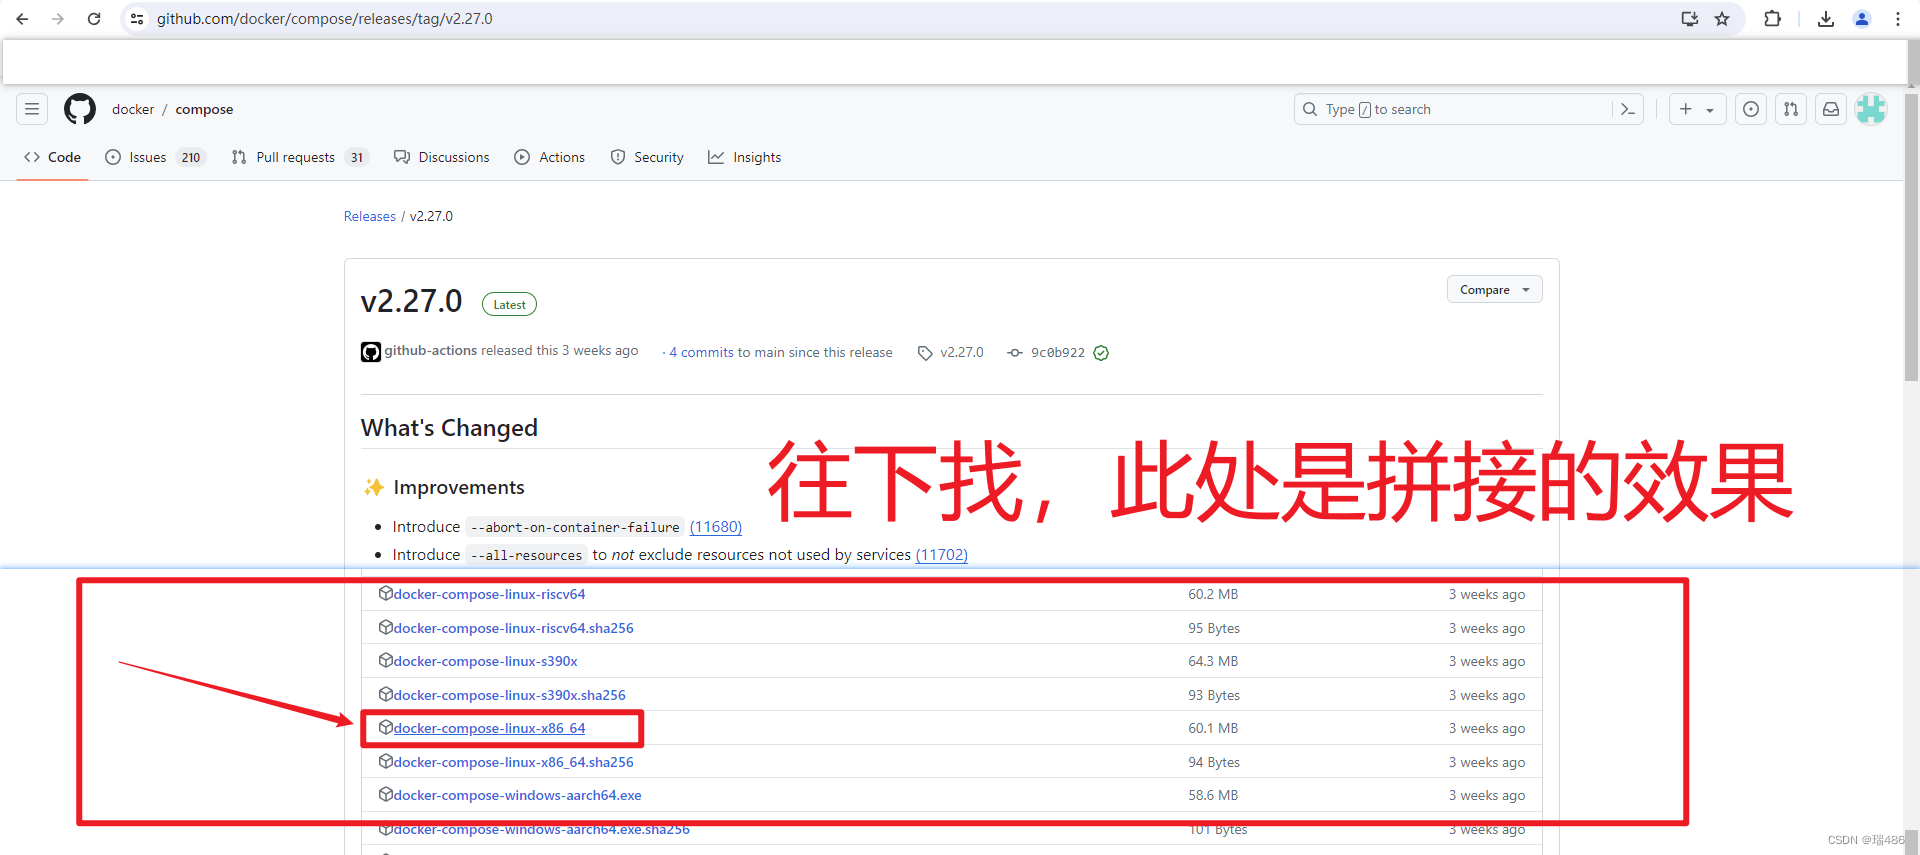Switch to the Pull requests tab
Viewport: 1920px width, 855px height.
tap(300, 157)
